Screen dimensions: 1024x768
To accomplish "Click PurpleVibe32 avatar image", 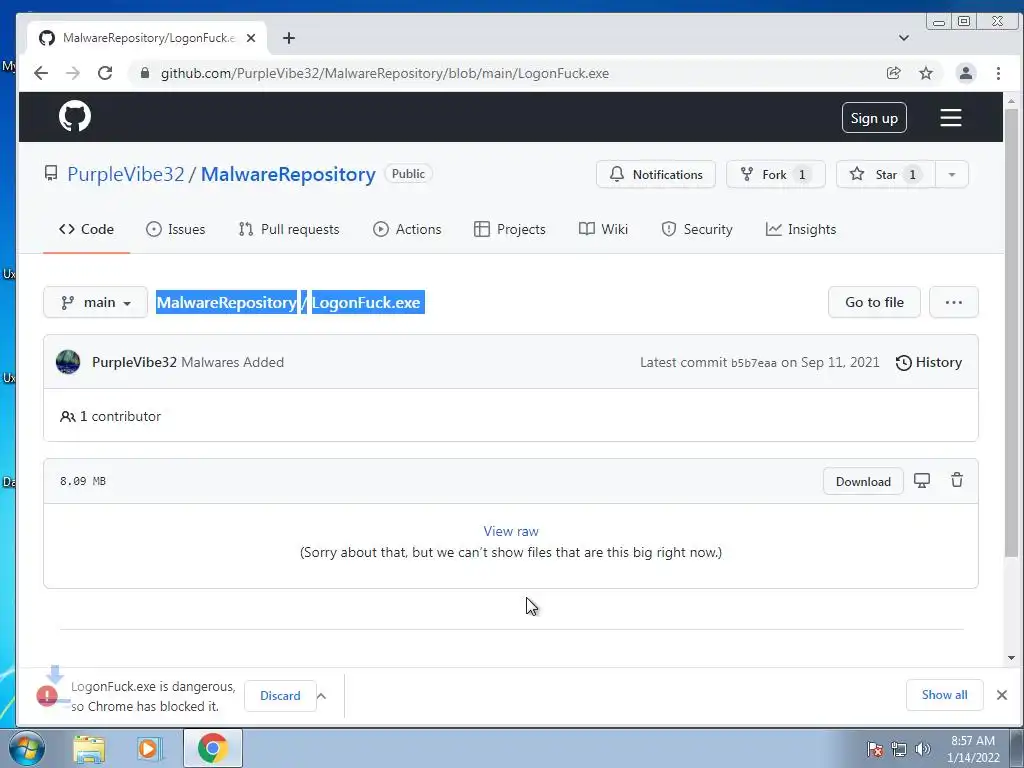I will tap(68, 362).
